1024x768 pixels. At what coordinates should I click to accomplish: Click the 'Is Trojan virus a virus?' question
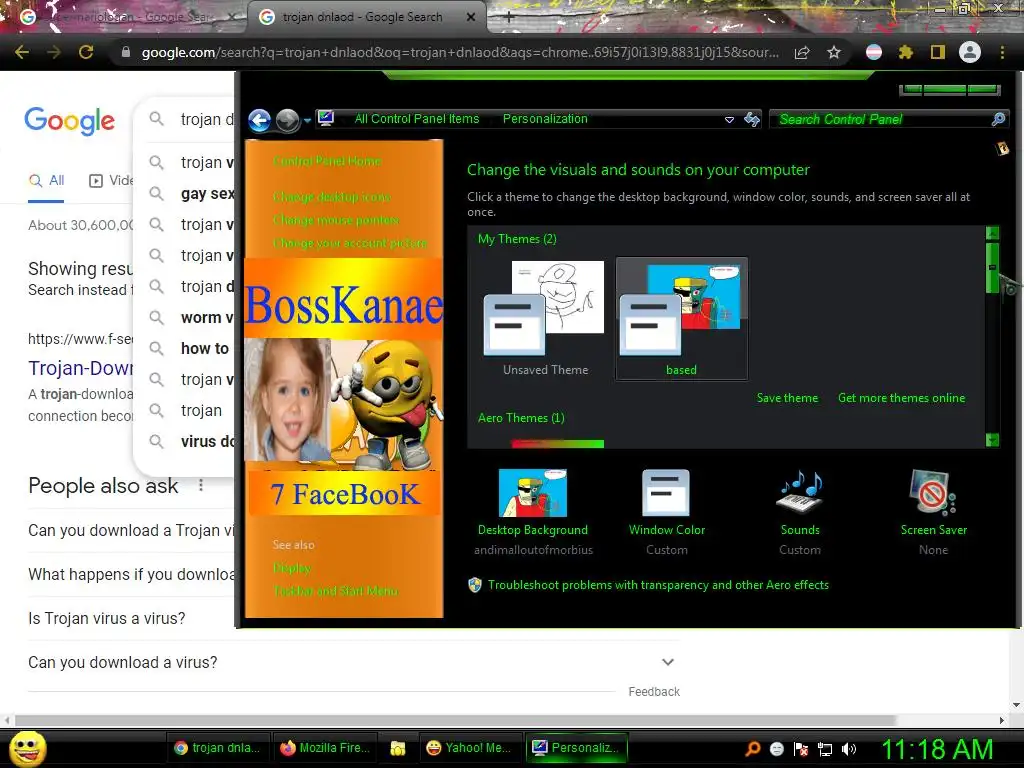(x=106, y=618)
